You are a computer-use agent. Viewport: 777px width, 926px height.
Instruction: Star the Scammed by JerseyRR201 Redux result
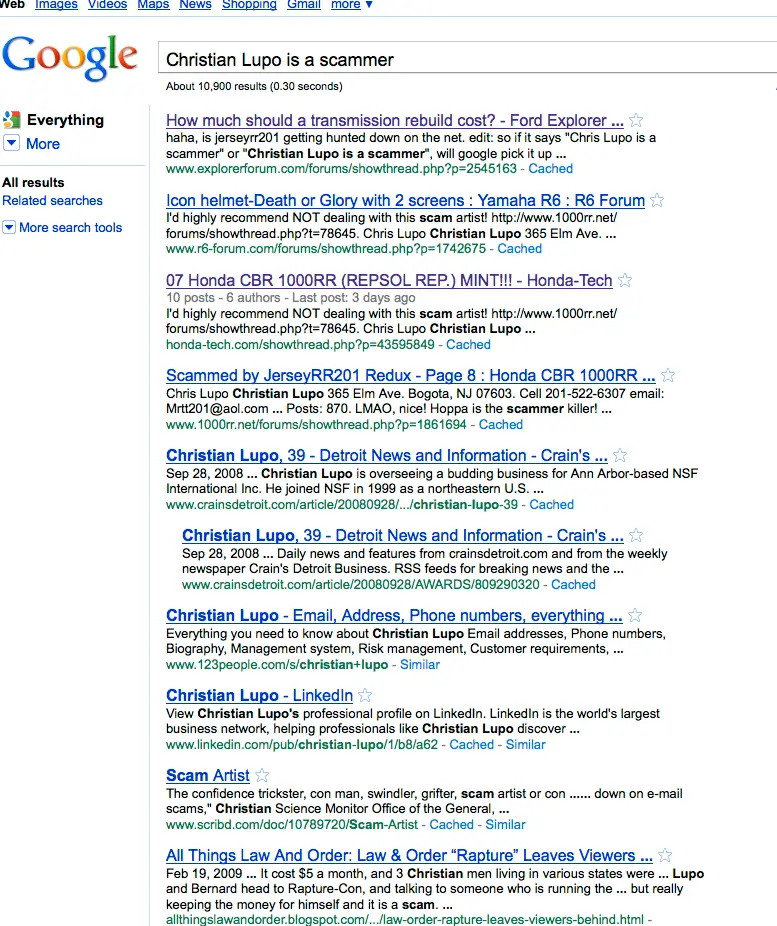click(x=668, y=376)
